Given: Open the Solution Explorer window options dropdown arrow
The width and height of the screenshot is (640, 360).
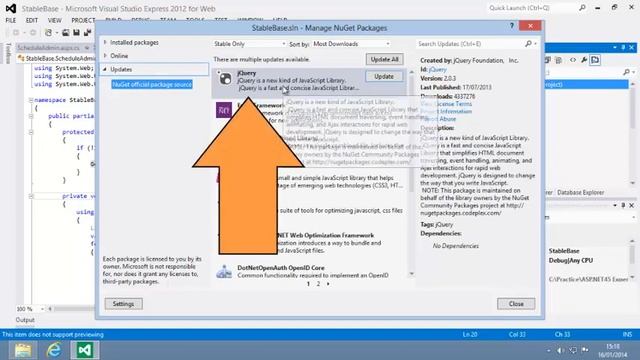Looking at the screenshot, I should point(615,48).
